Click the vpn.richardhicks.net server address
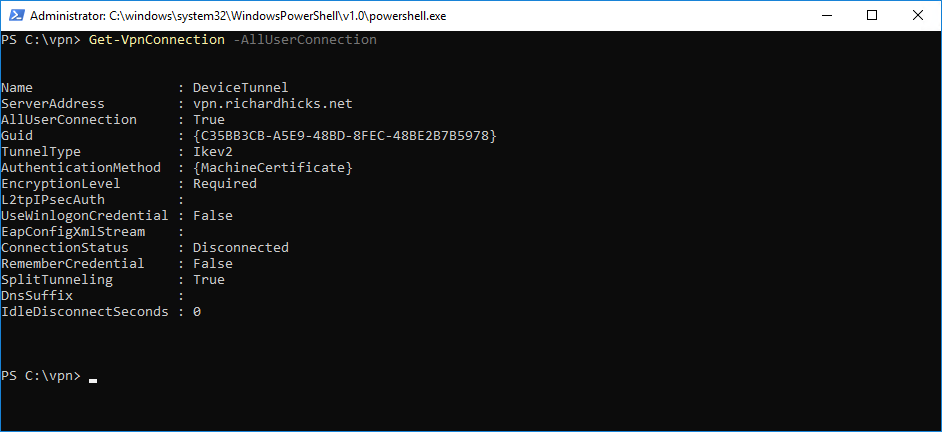Viewport: 942px width, 432px height. pos(273,104)
